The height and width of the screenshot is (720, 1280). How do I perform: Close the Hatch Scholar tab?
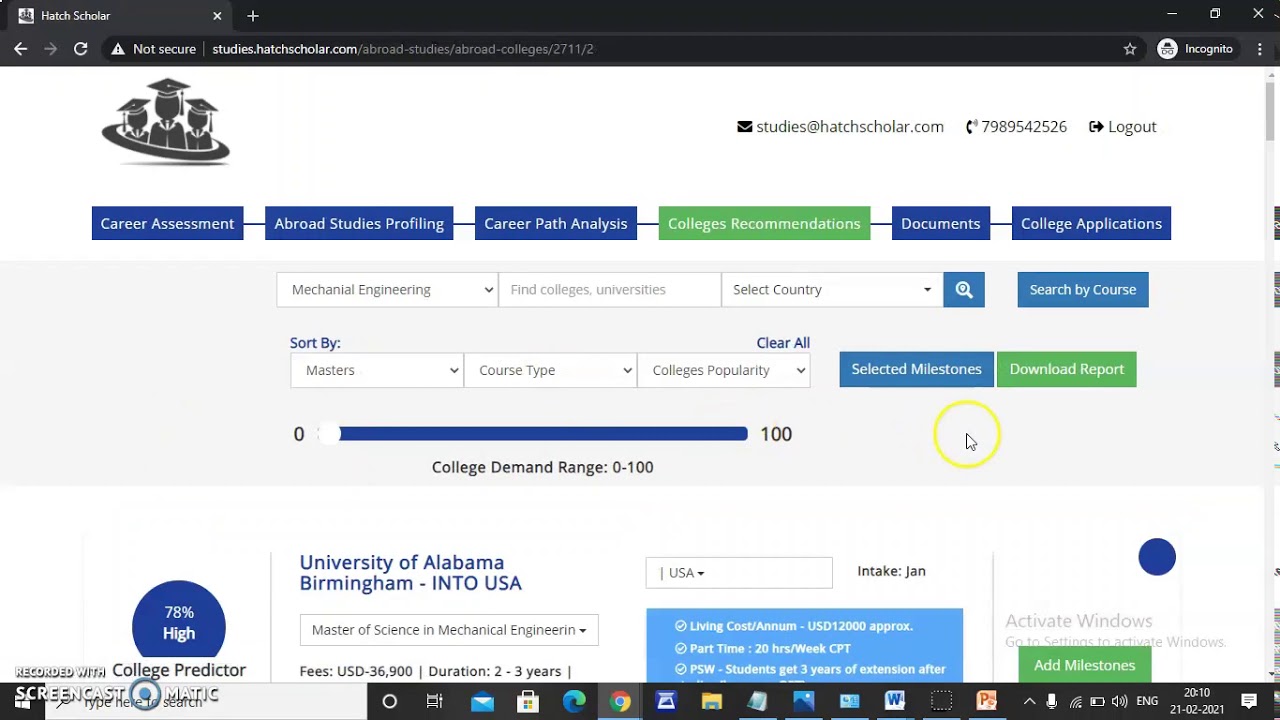coord(217,15)
